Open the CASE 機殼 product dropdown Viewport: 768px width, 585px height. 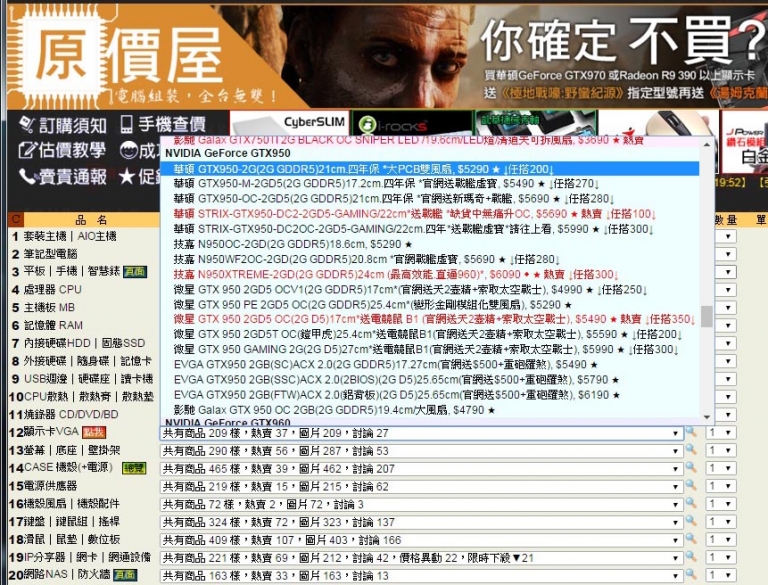click(x=421, y=469)
